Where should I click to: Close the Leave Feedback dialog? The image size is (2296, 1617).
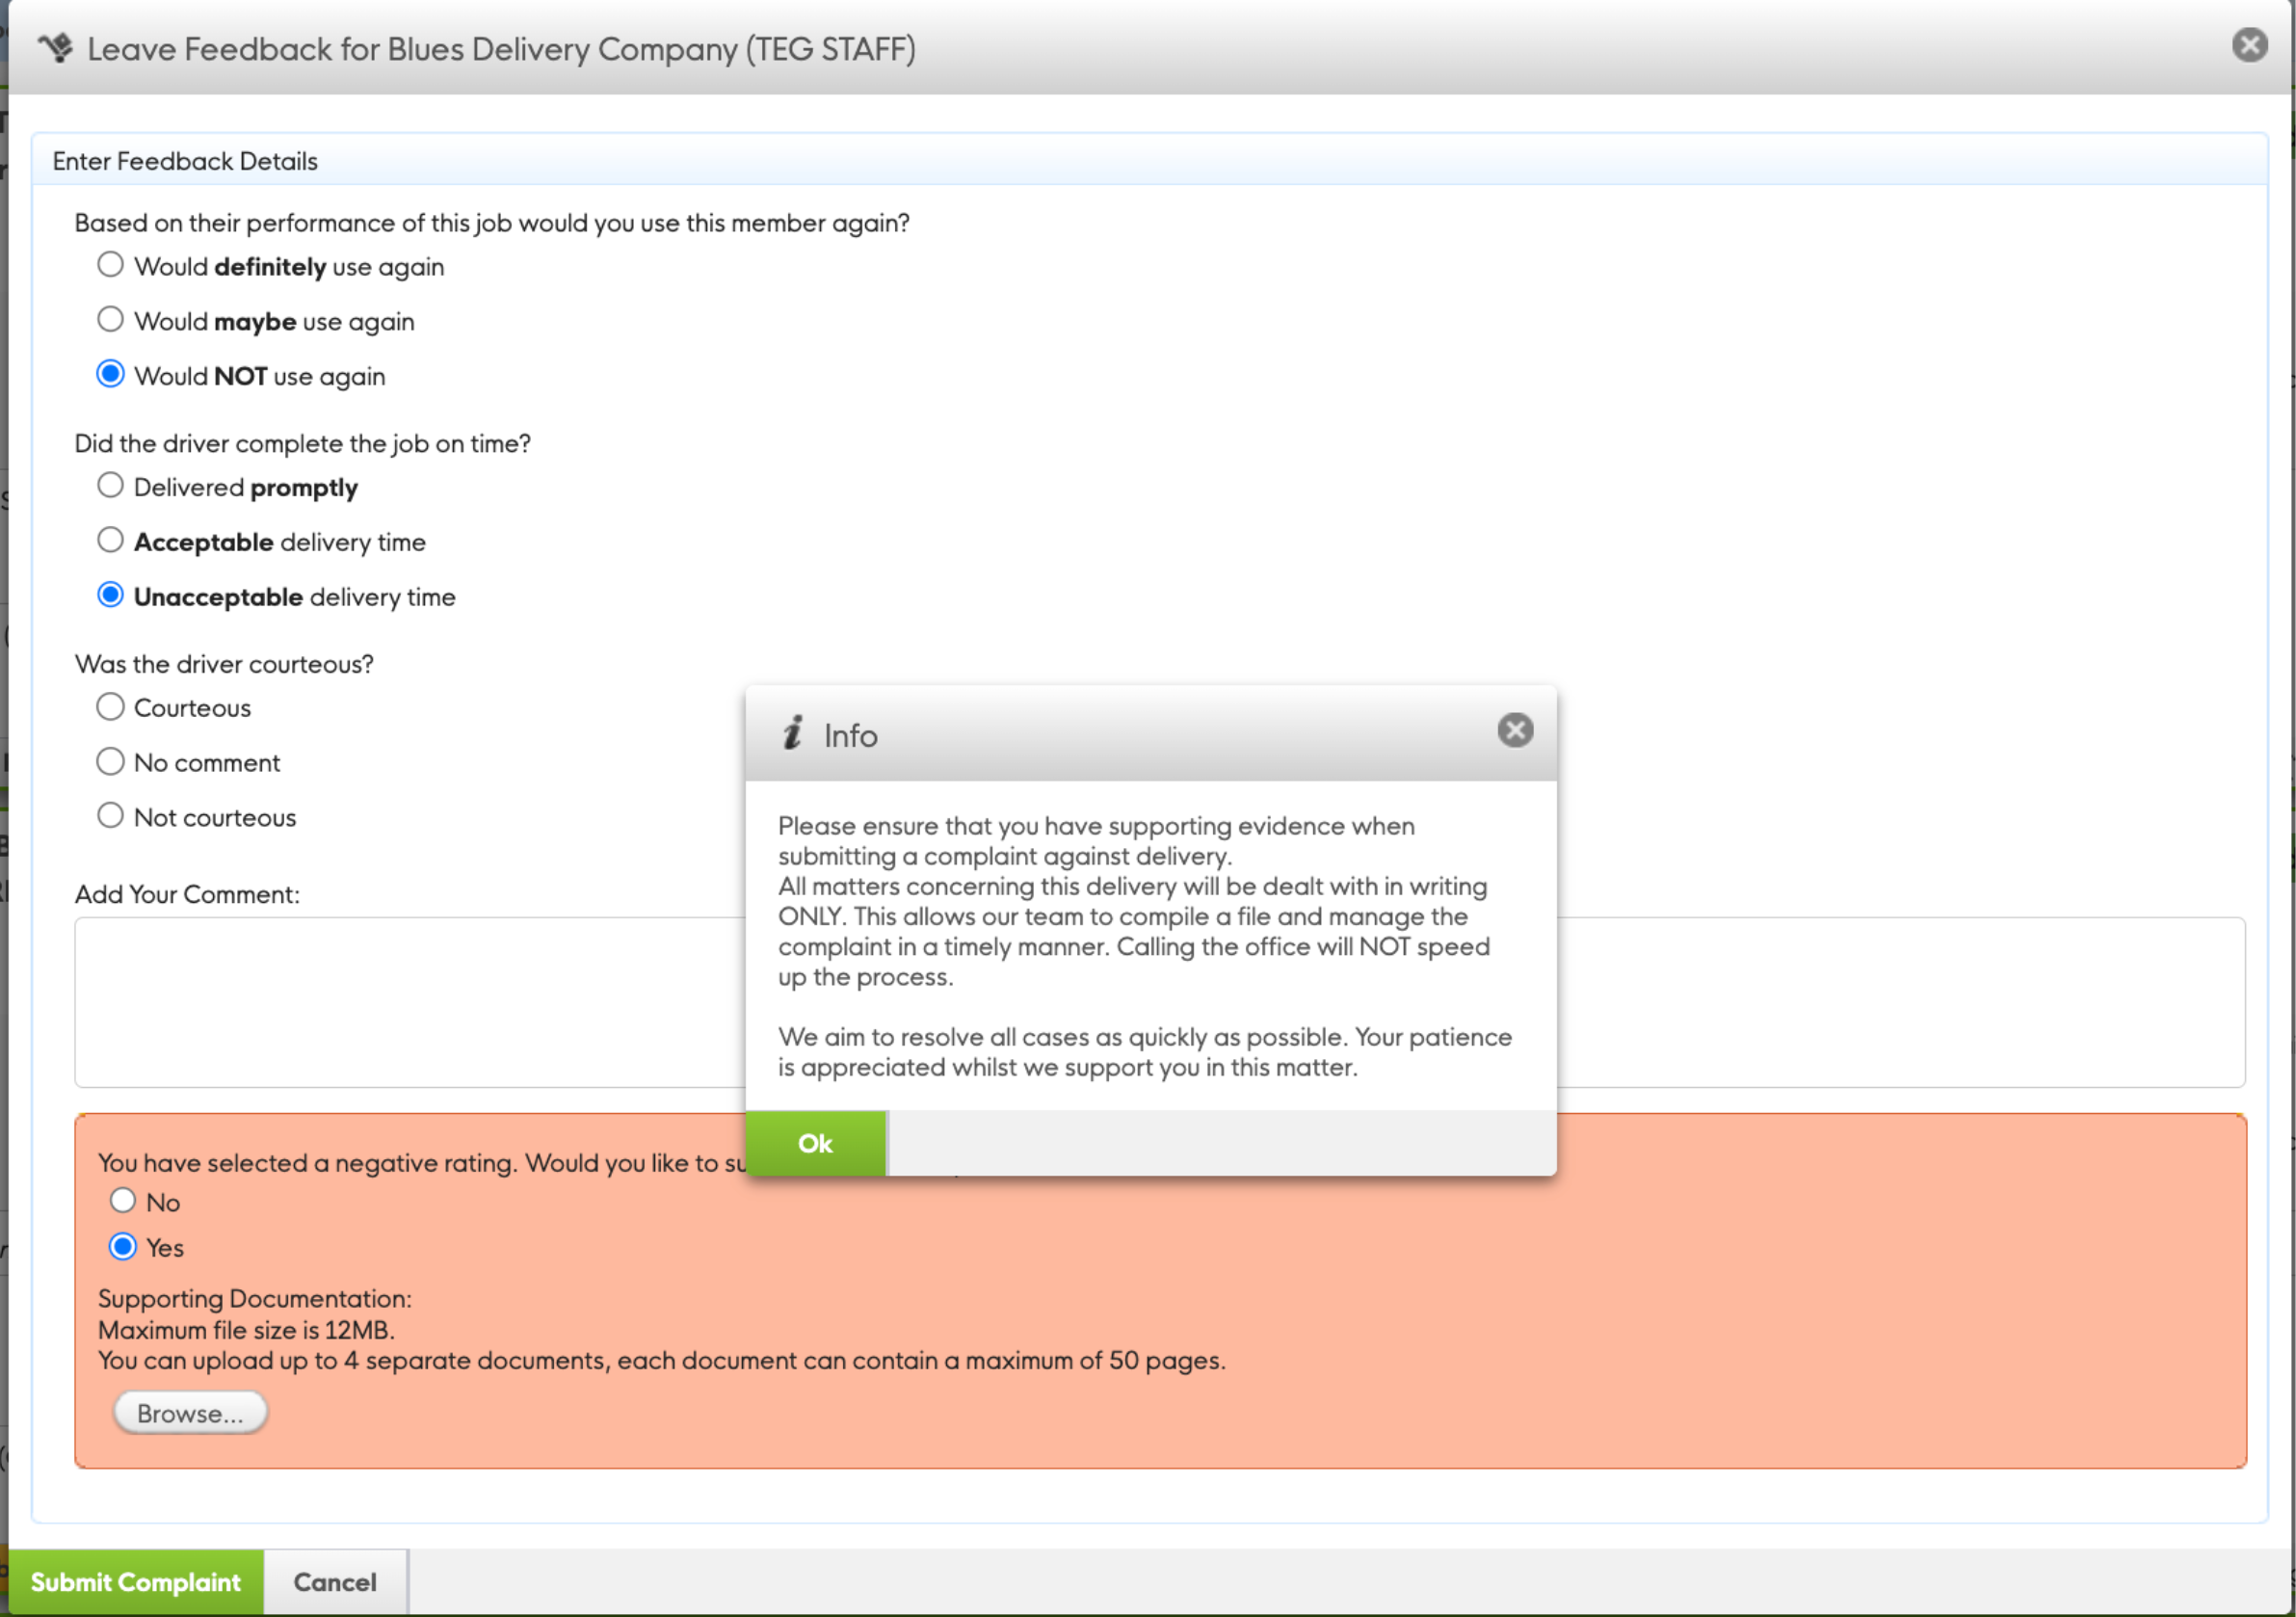point(2248,45)
